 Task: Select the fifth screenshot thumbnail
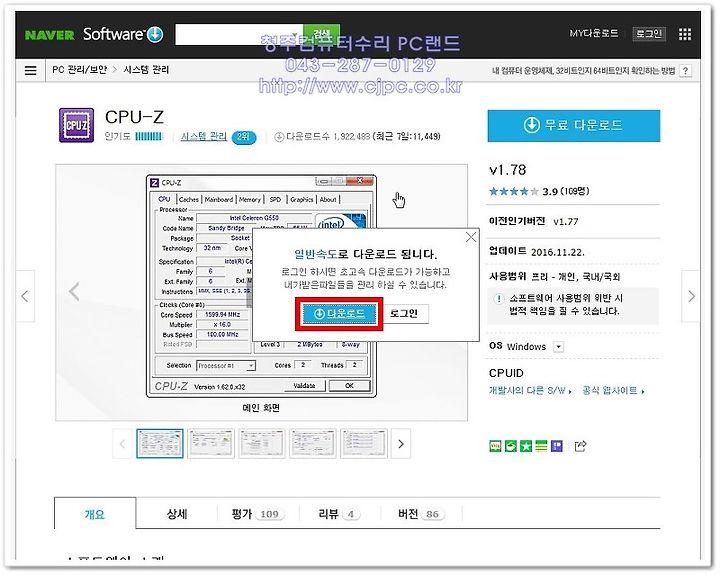(x=364, y=444)
